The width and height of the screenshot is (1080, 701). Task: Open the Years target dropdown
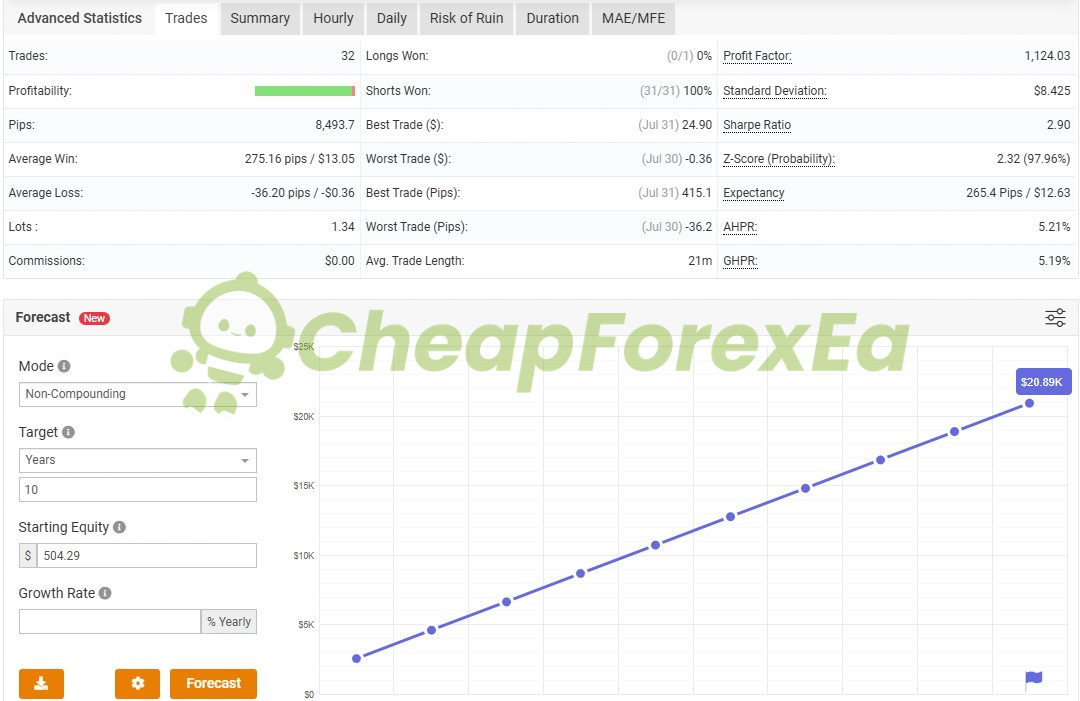click(x=138, y=461)
